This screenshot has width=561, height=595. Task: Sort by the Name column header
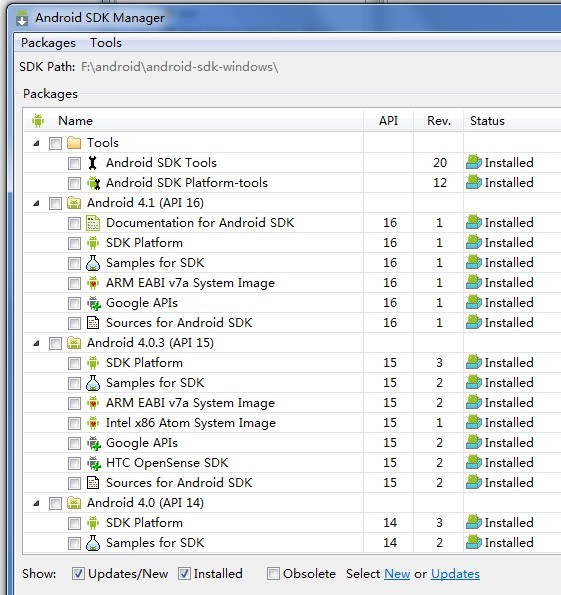click(x=194, y=121)
